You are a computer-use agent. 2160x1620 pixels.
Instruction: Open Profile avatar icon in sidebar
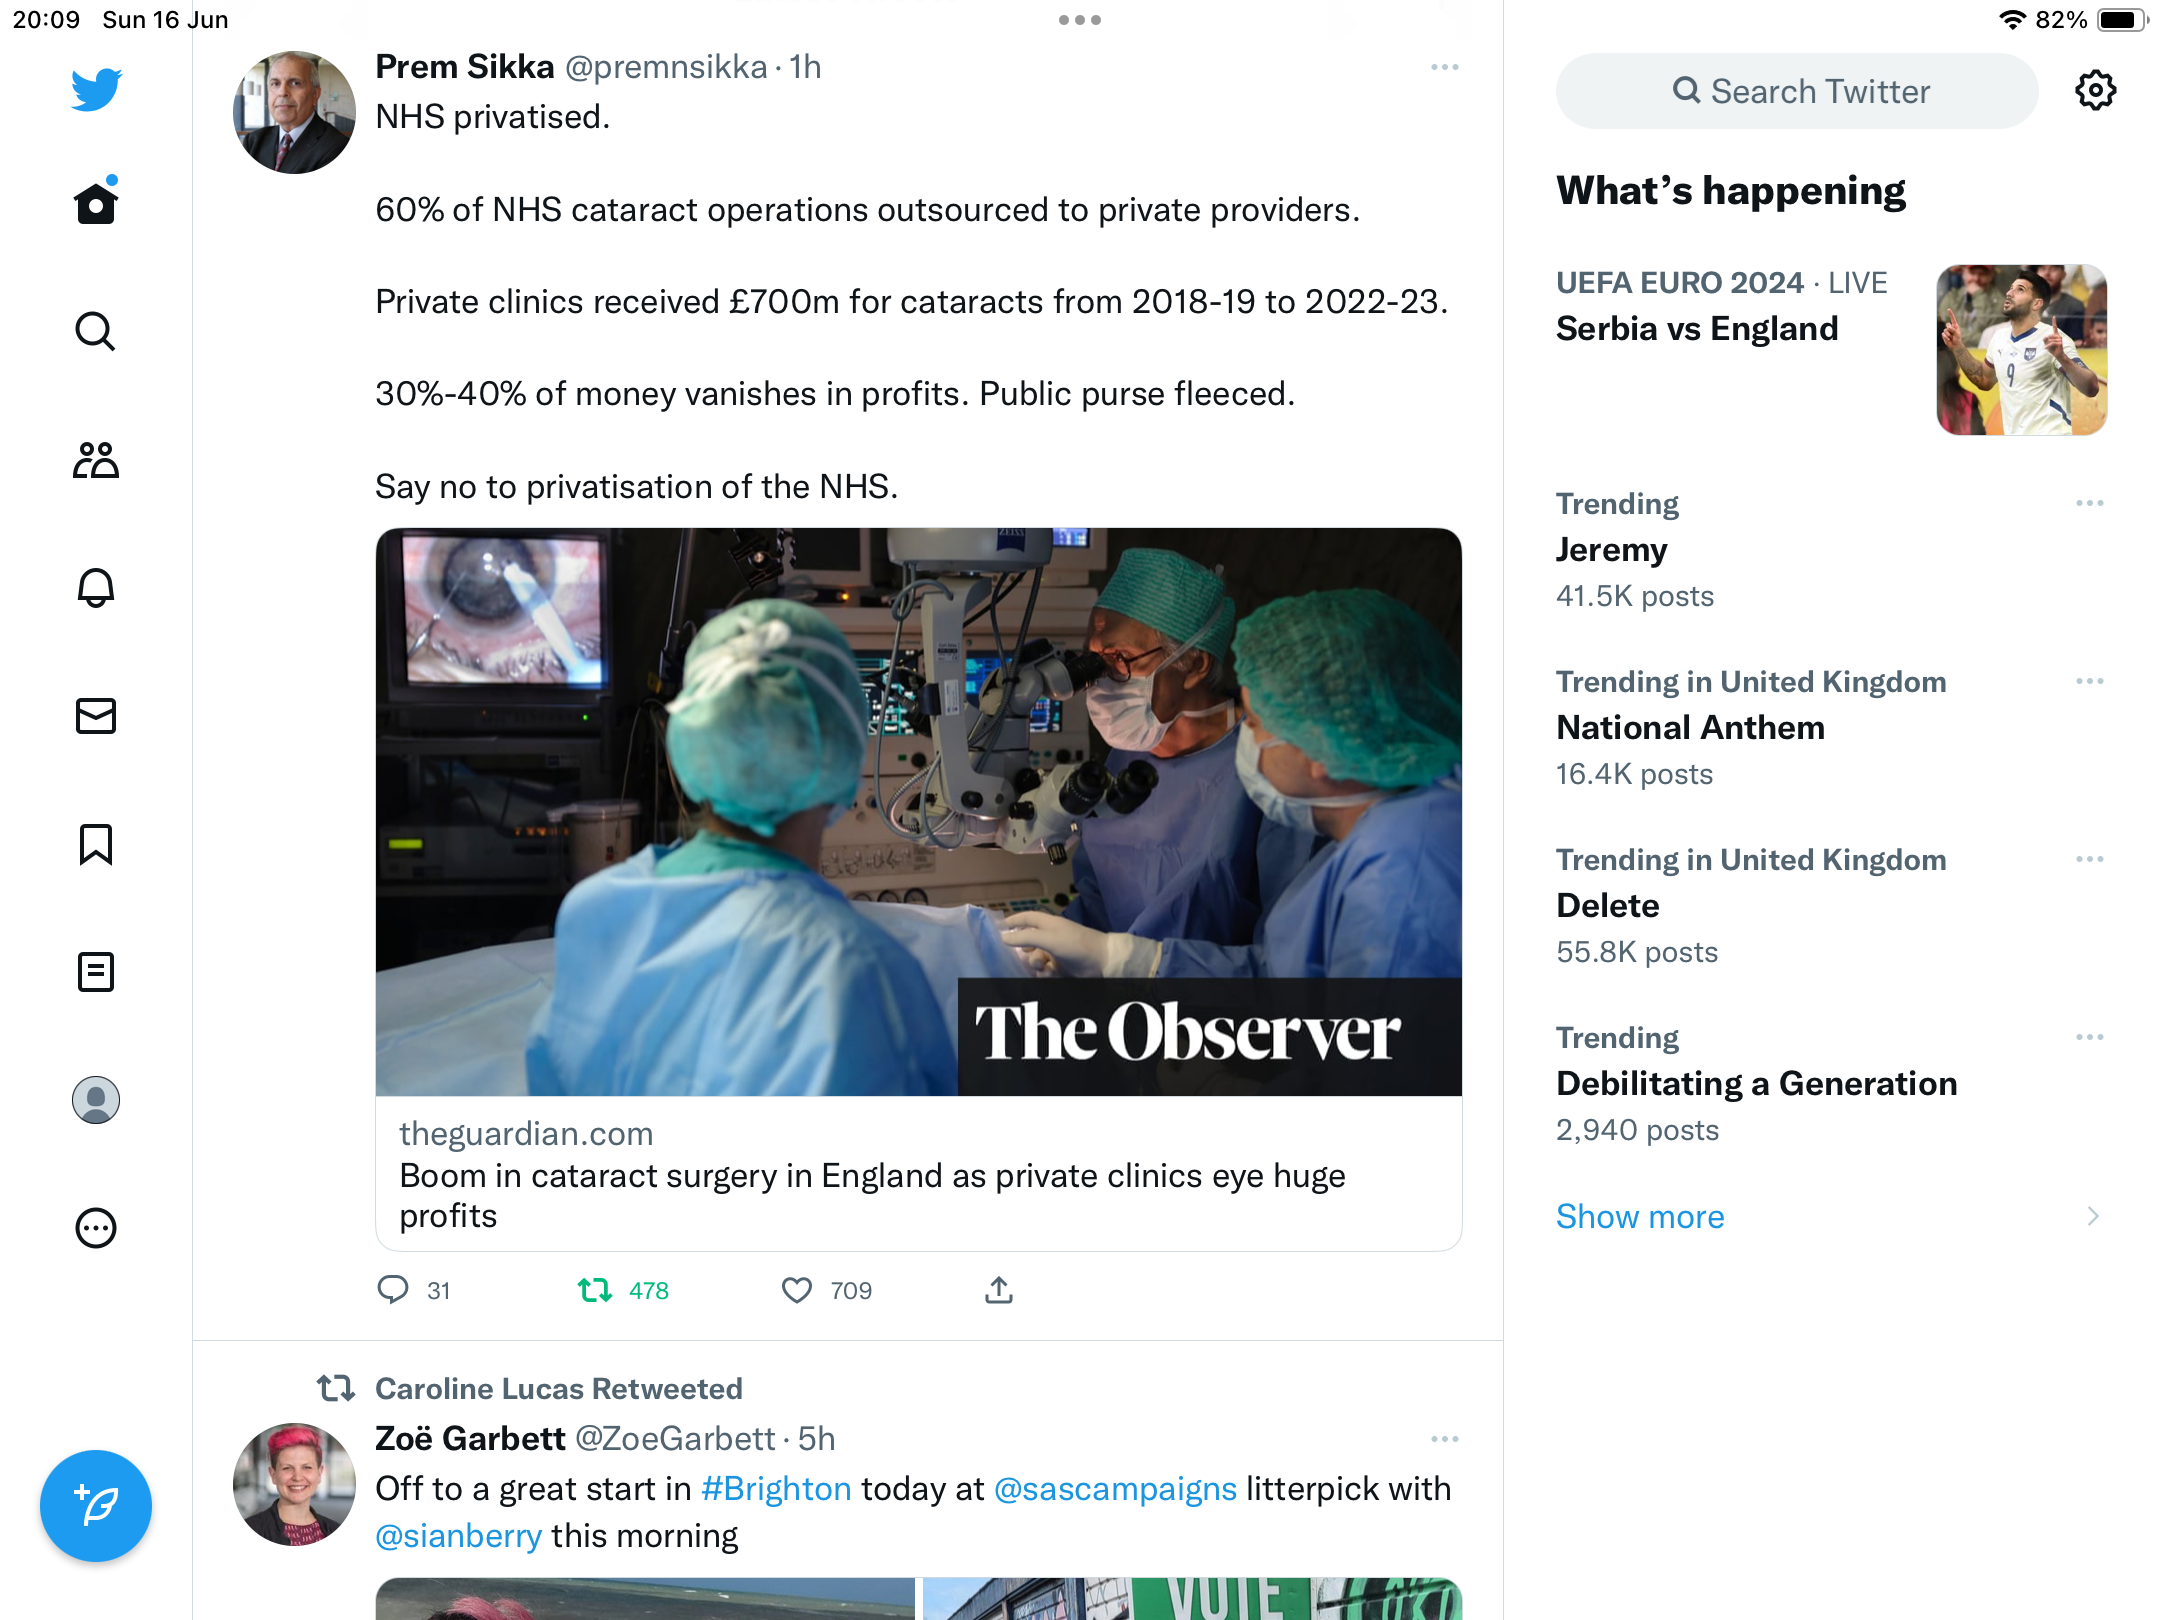coord(96,1100)
